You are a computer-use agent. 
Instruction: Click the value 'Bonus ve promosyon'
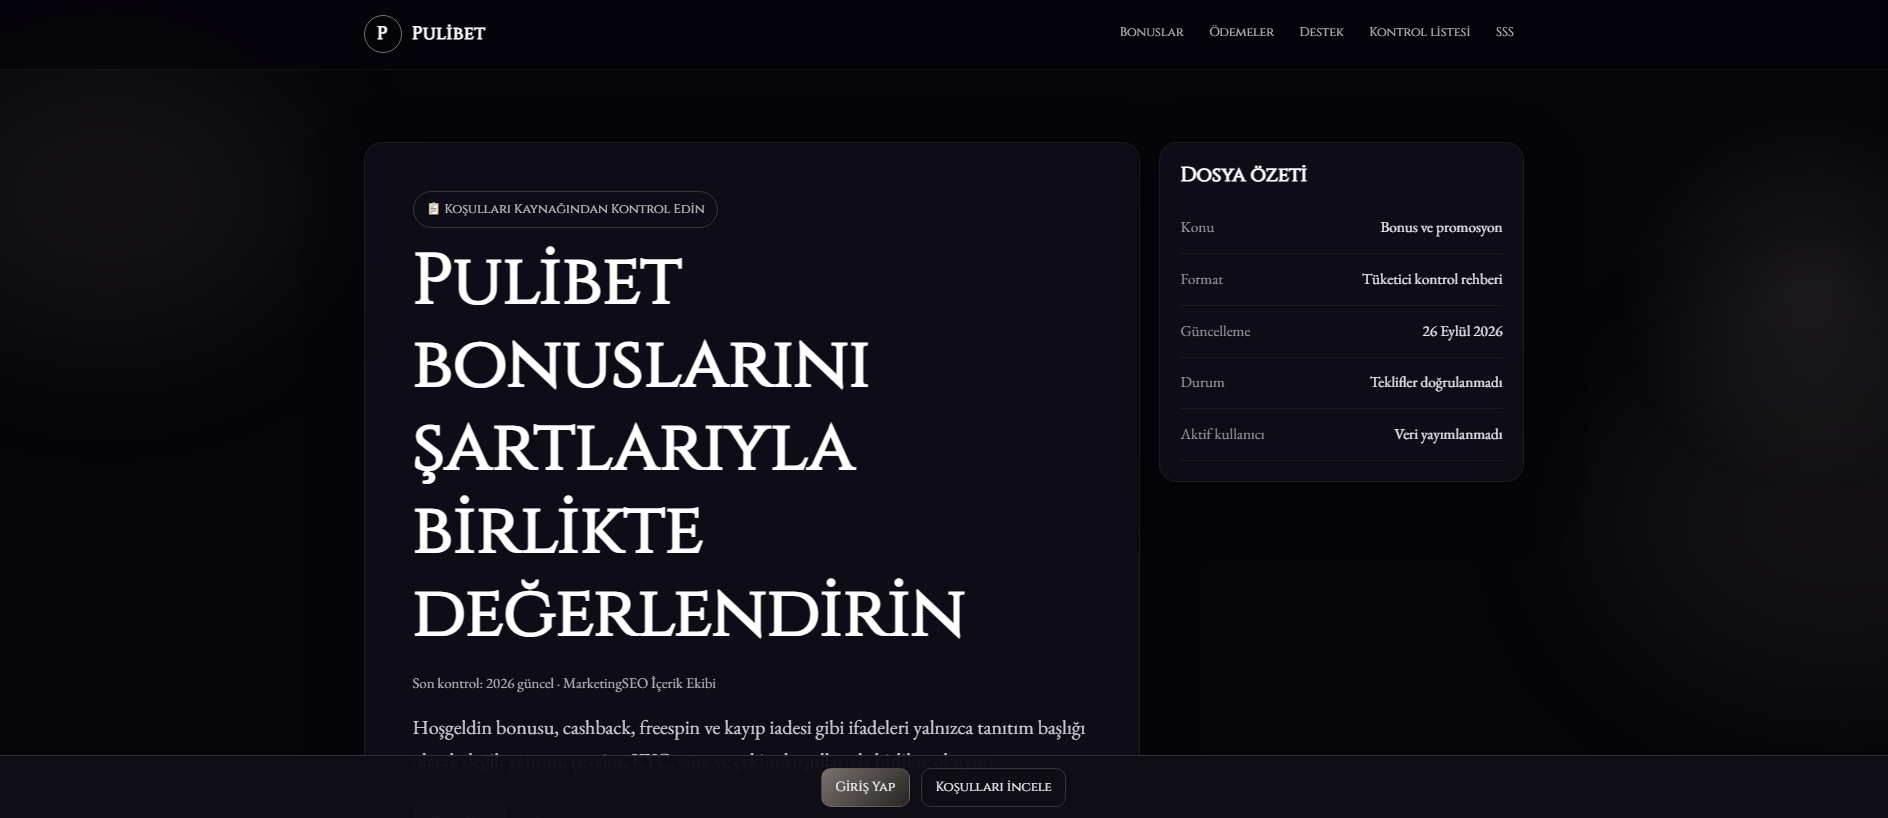pos(1441,228)
